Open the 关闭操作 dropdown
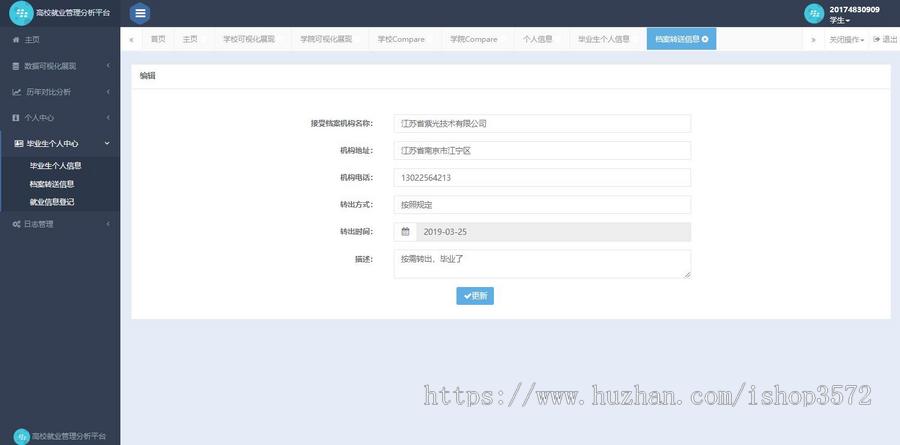900x445 pixels. 847,40
